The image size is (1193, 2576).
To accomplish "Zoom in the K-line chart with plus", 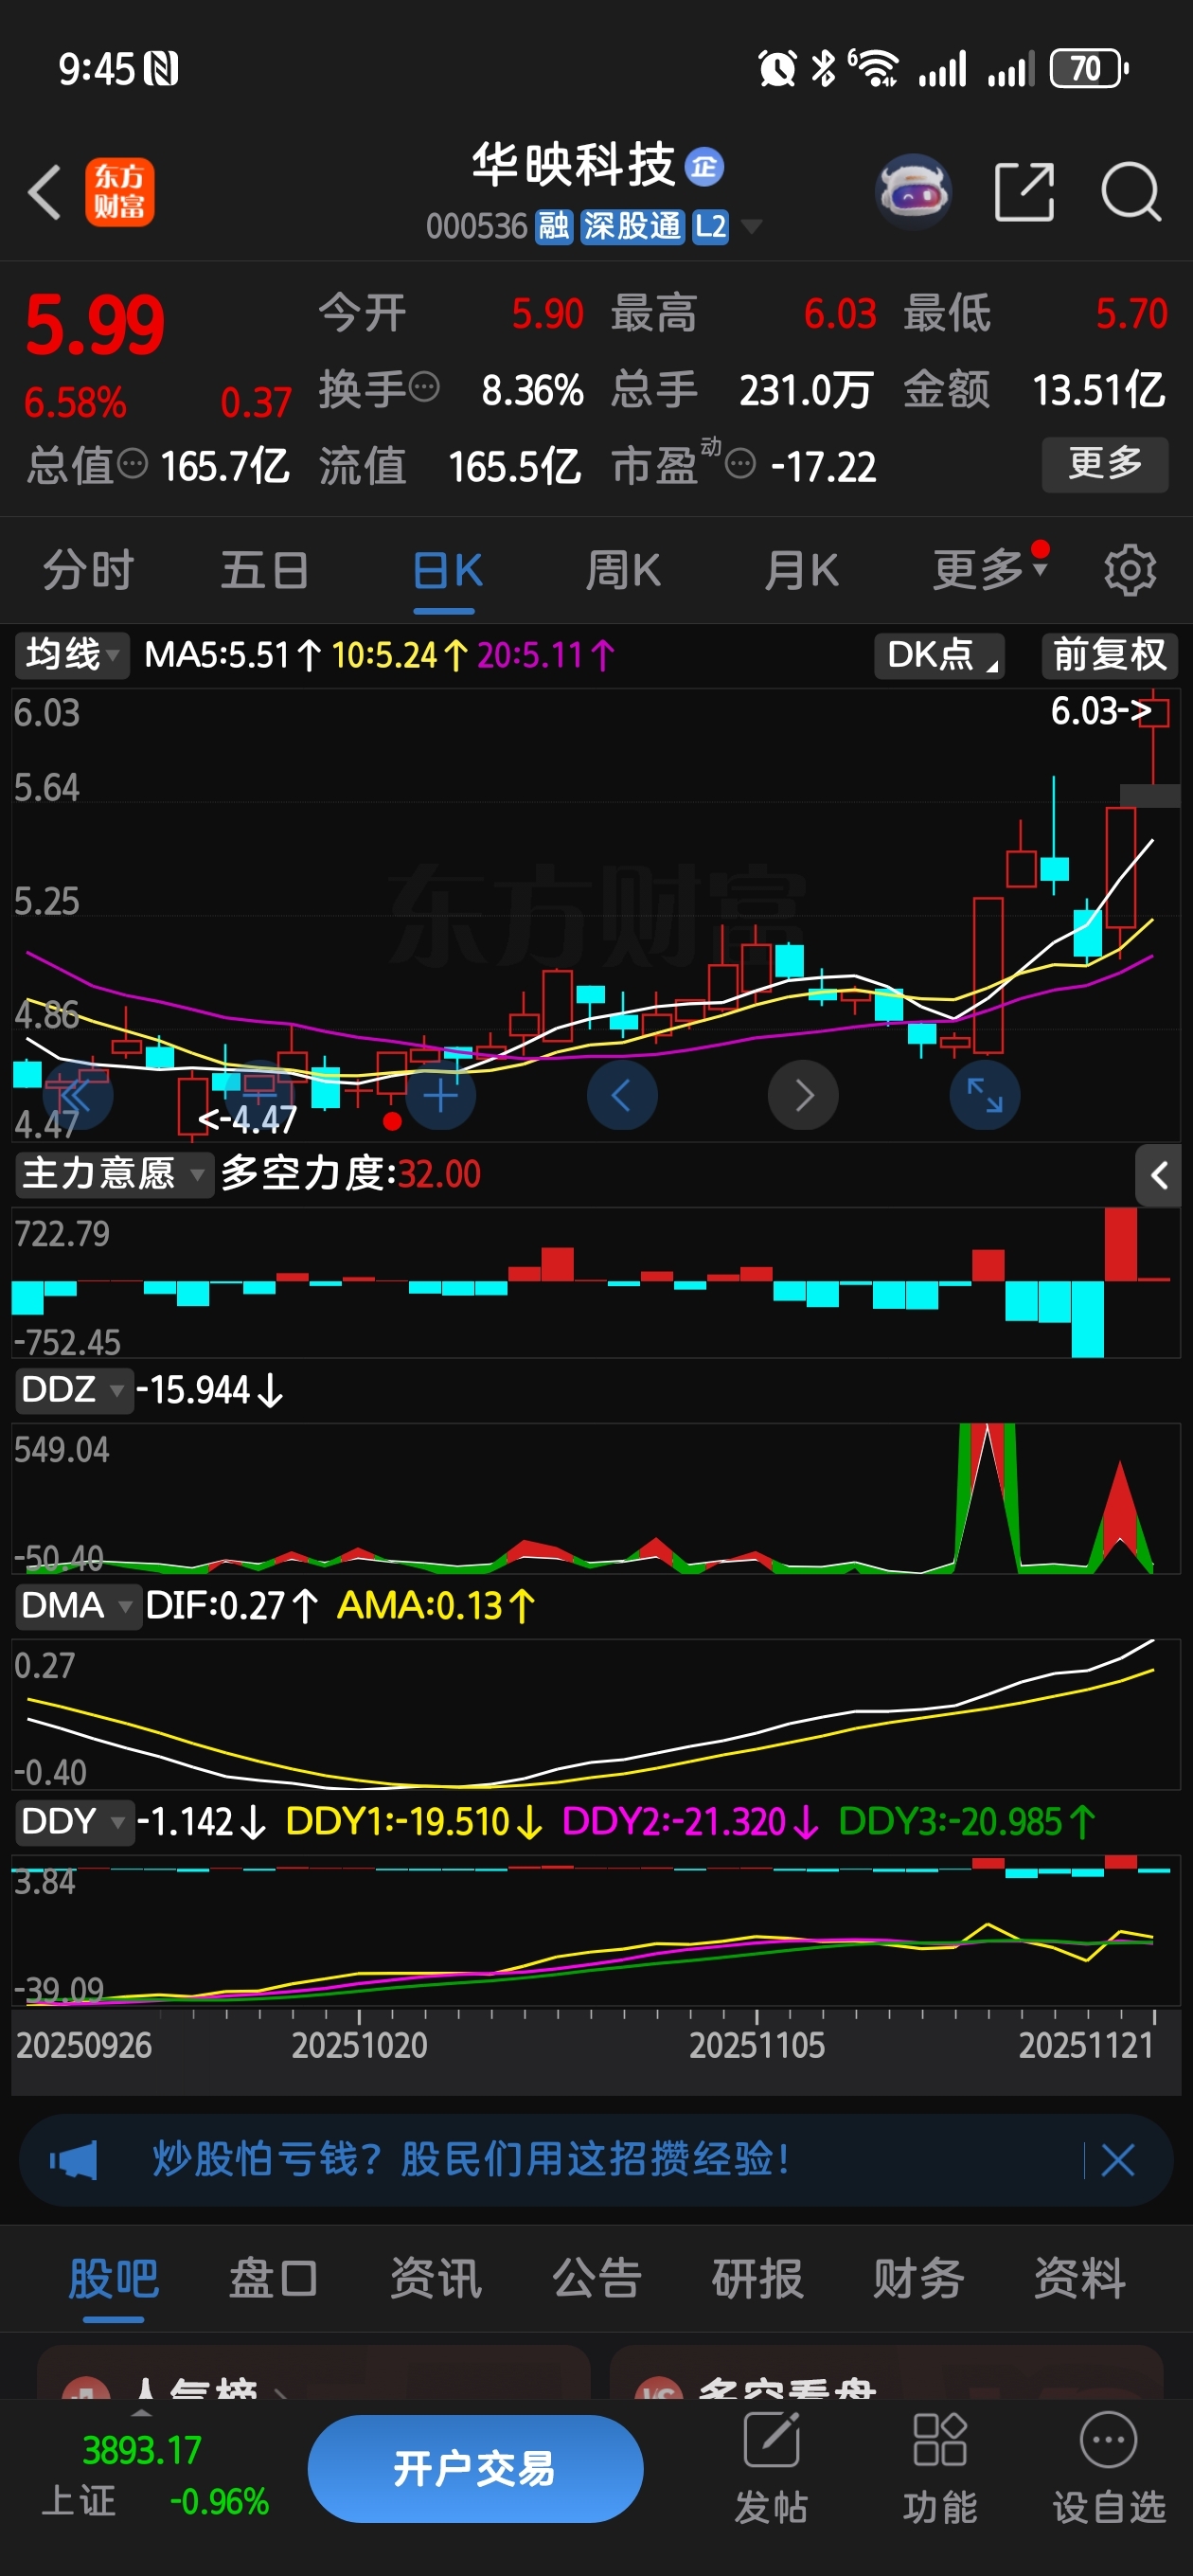I will point(440,1095).
